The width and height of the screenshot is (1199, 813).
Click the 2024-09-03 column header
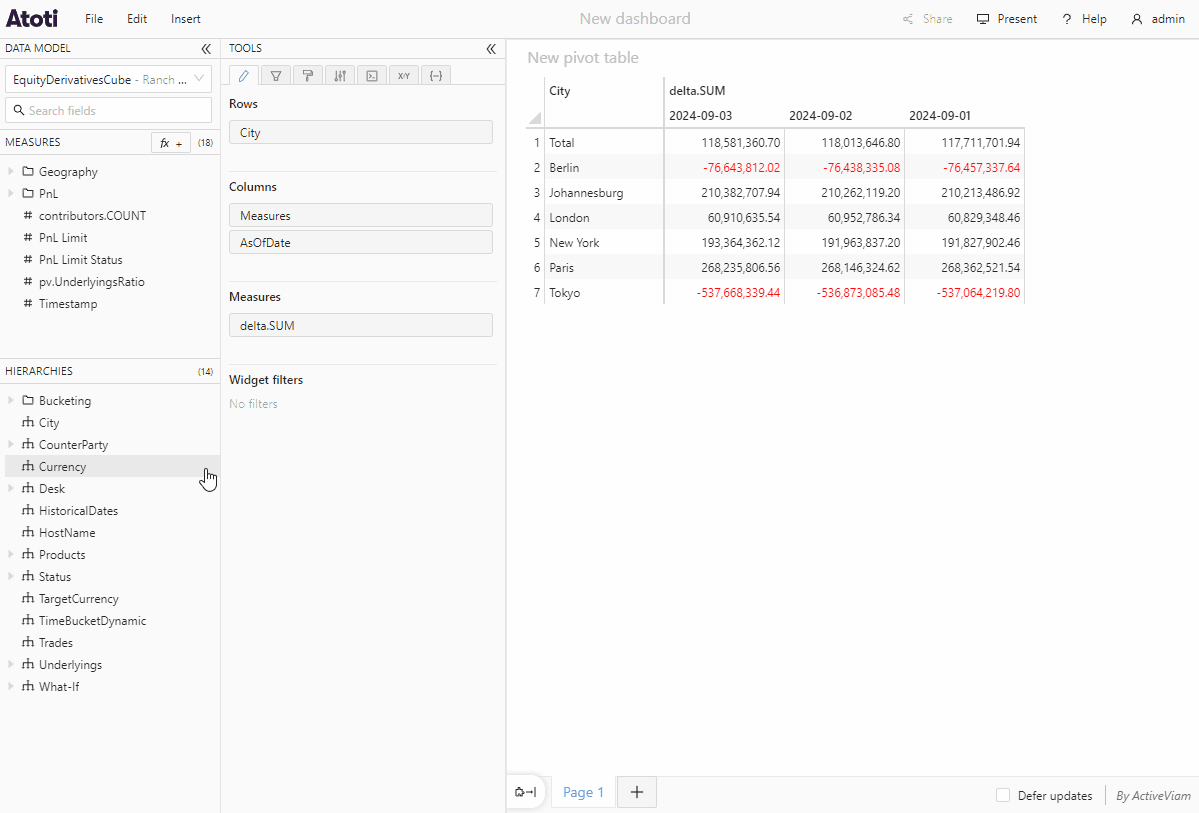click(700, 115)
